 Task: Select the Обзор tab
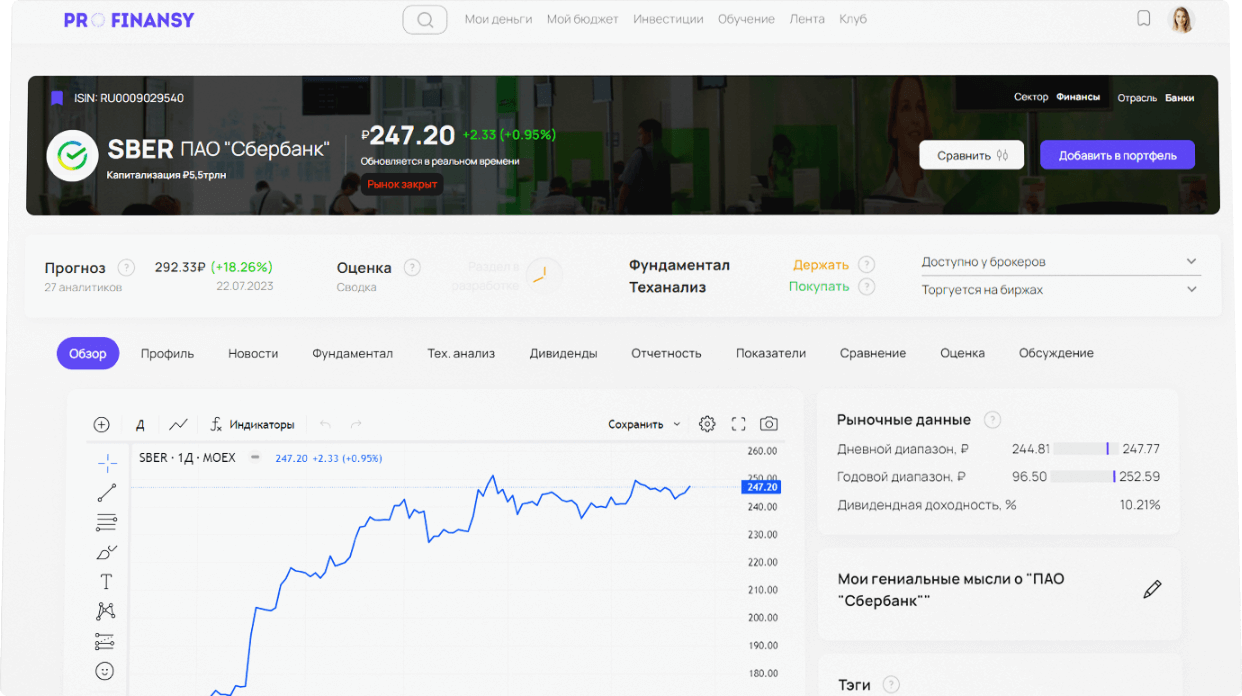tap(88, 353)
